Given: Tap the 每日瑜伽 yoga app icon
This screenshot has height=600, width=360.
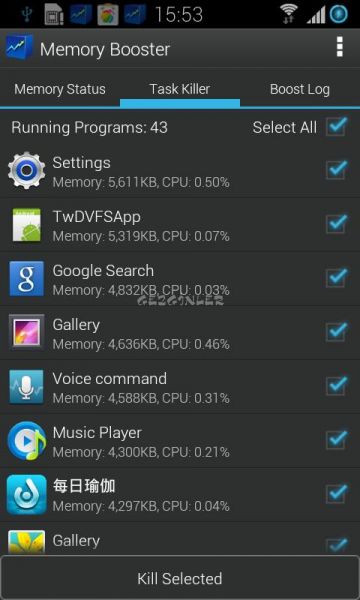Looking at the screenshot, I should click(x=26, y=495).
